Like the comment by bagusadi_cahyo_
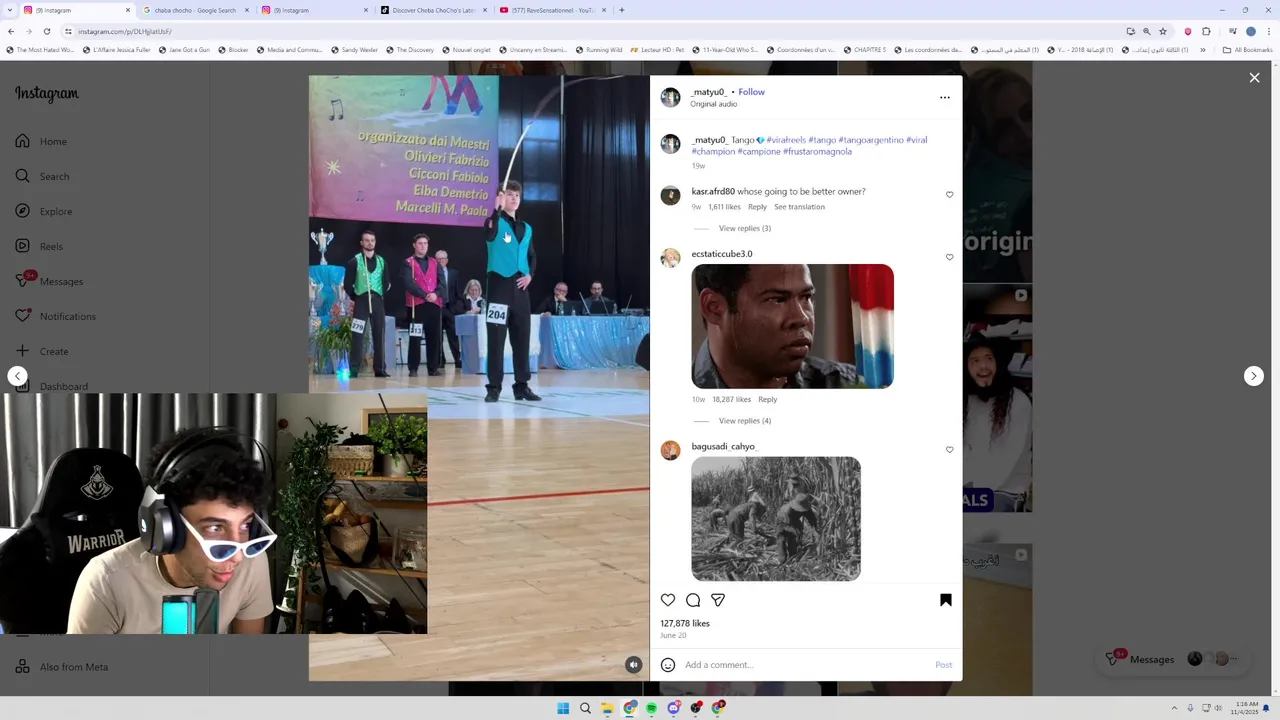This screenshot has width=1280, height=720. (x=949, y=450)
